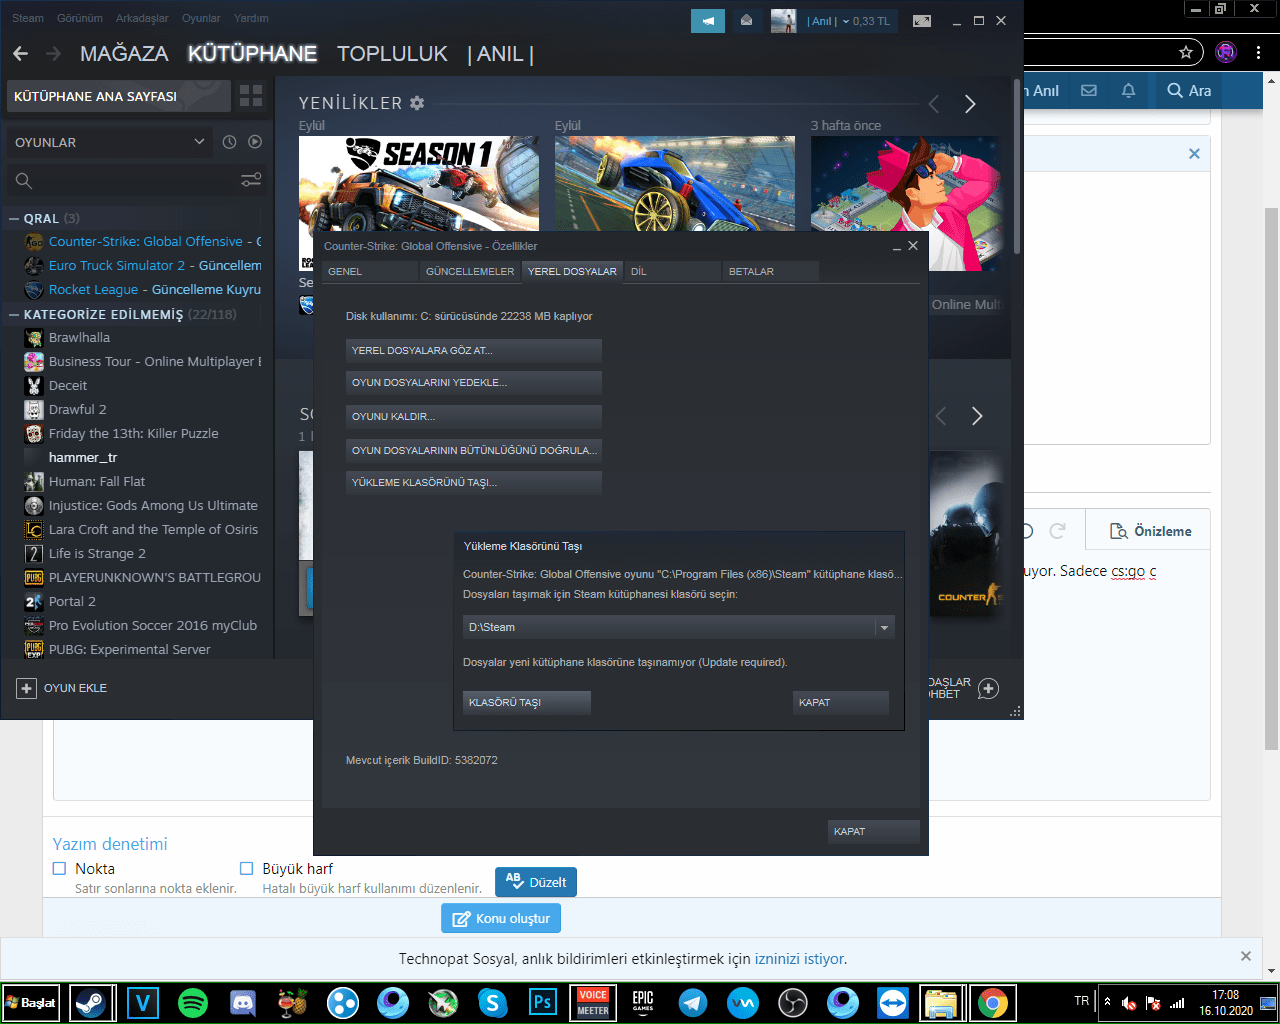This screenshot has width=1280, height=1024.
Task: Filter the library to ready-to-play games
Action: [x=255, y=142]
